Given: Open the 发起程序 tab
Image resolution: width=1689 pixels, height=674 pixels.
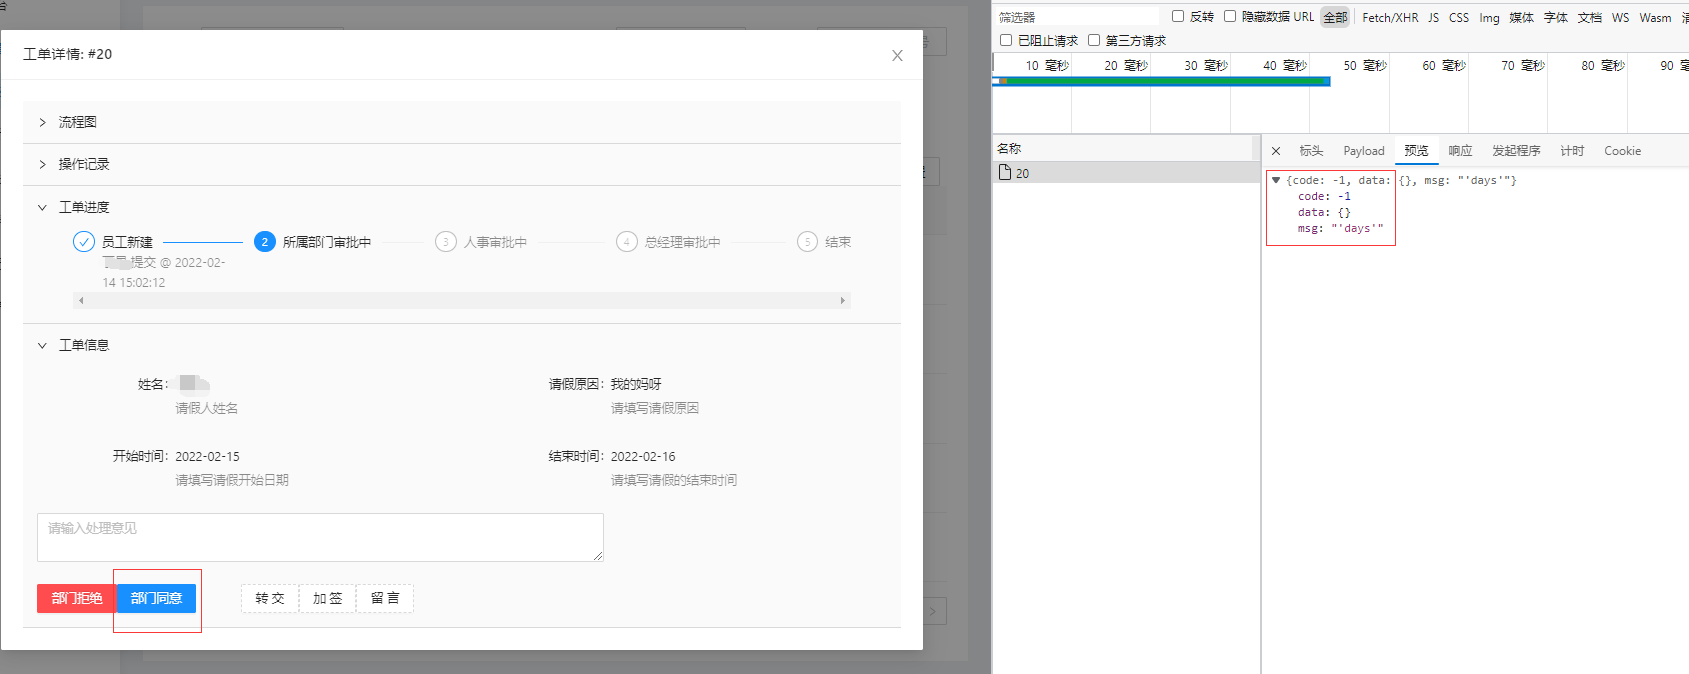Looking at the screenshot, I should tap(1516, 151).
